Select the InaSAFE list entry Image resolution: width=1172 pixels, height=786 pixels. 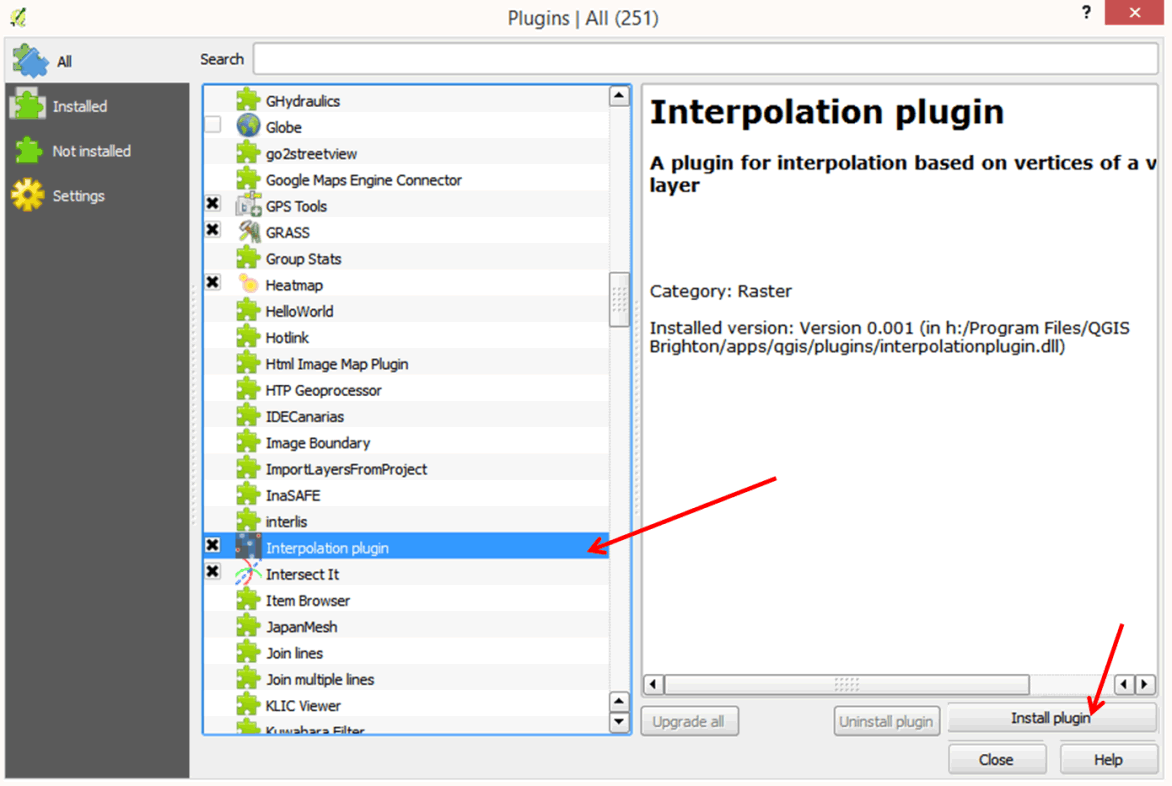tap(407, 495)
